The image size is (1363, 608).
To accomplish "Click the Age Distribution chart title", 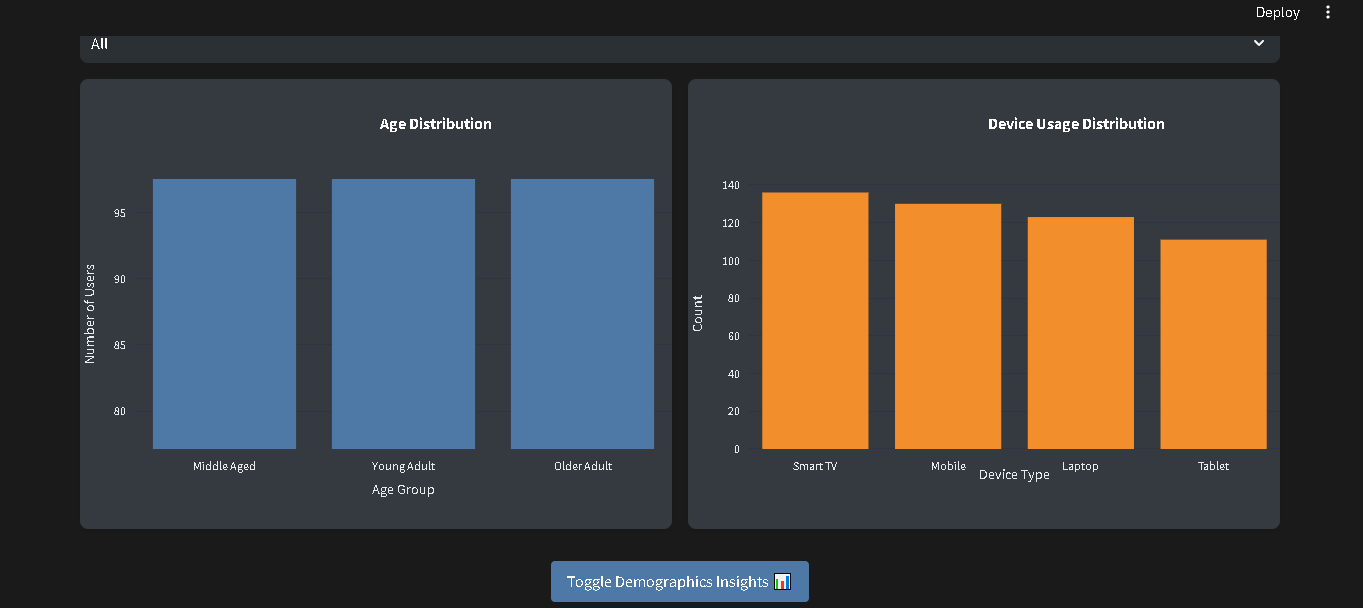I will click(x=435, y=123).
